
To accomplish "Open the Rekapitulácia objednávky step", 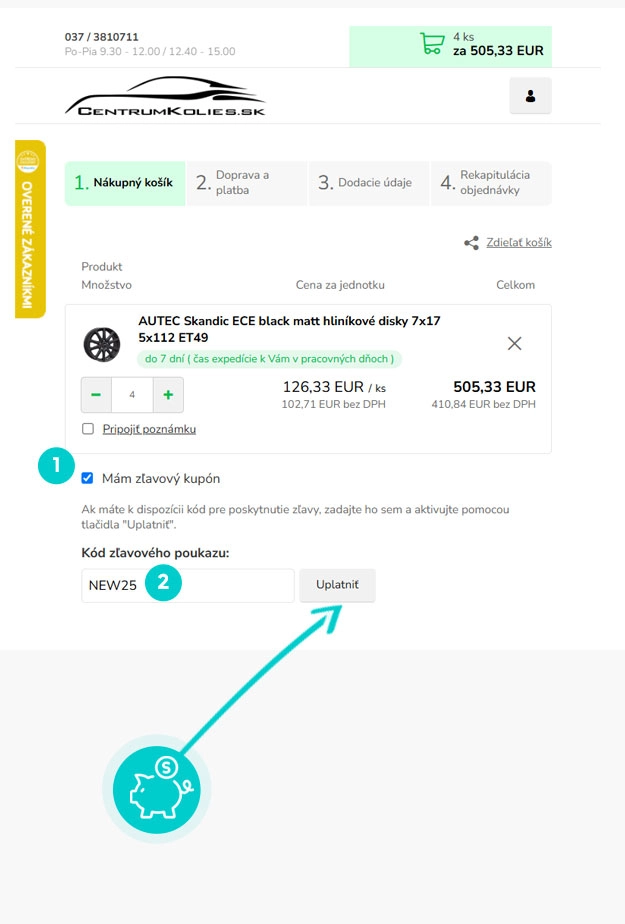I will (x=490, y=183).
